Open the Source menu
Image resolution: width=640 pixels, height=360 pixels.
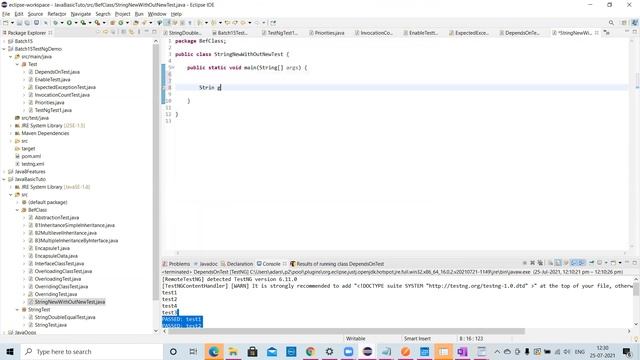point(35,14)
